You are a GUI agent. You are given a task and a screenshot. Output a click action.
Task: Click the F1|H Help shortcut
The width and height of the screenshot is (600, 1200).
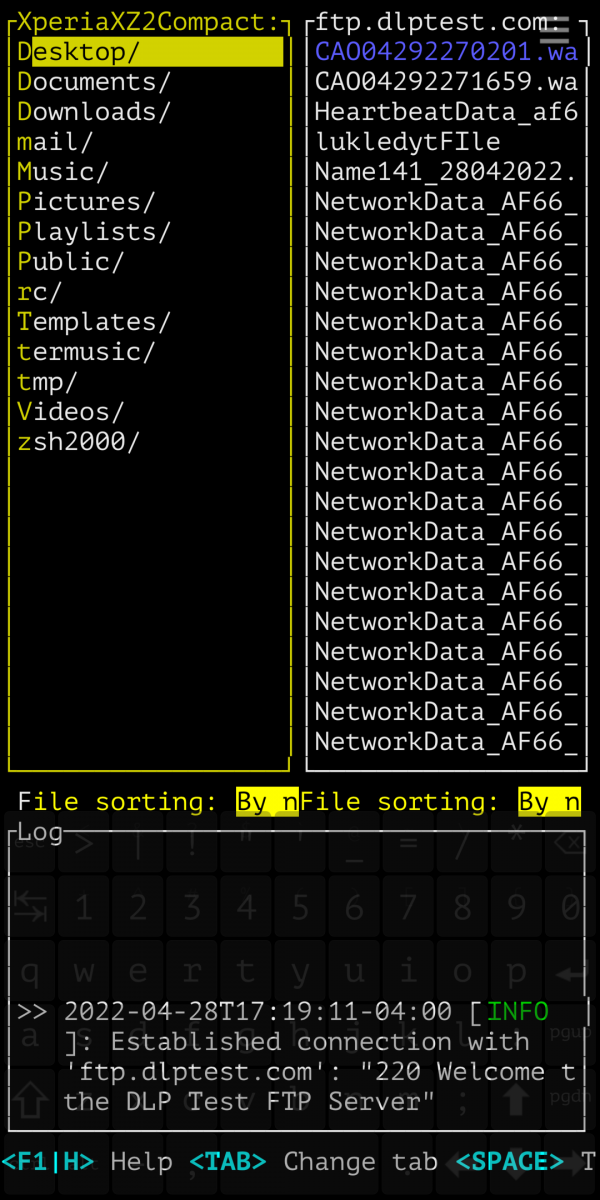(48, 1161)
